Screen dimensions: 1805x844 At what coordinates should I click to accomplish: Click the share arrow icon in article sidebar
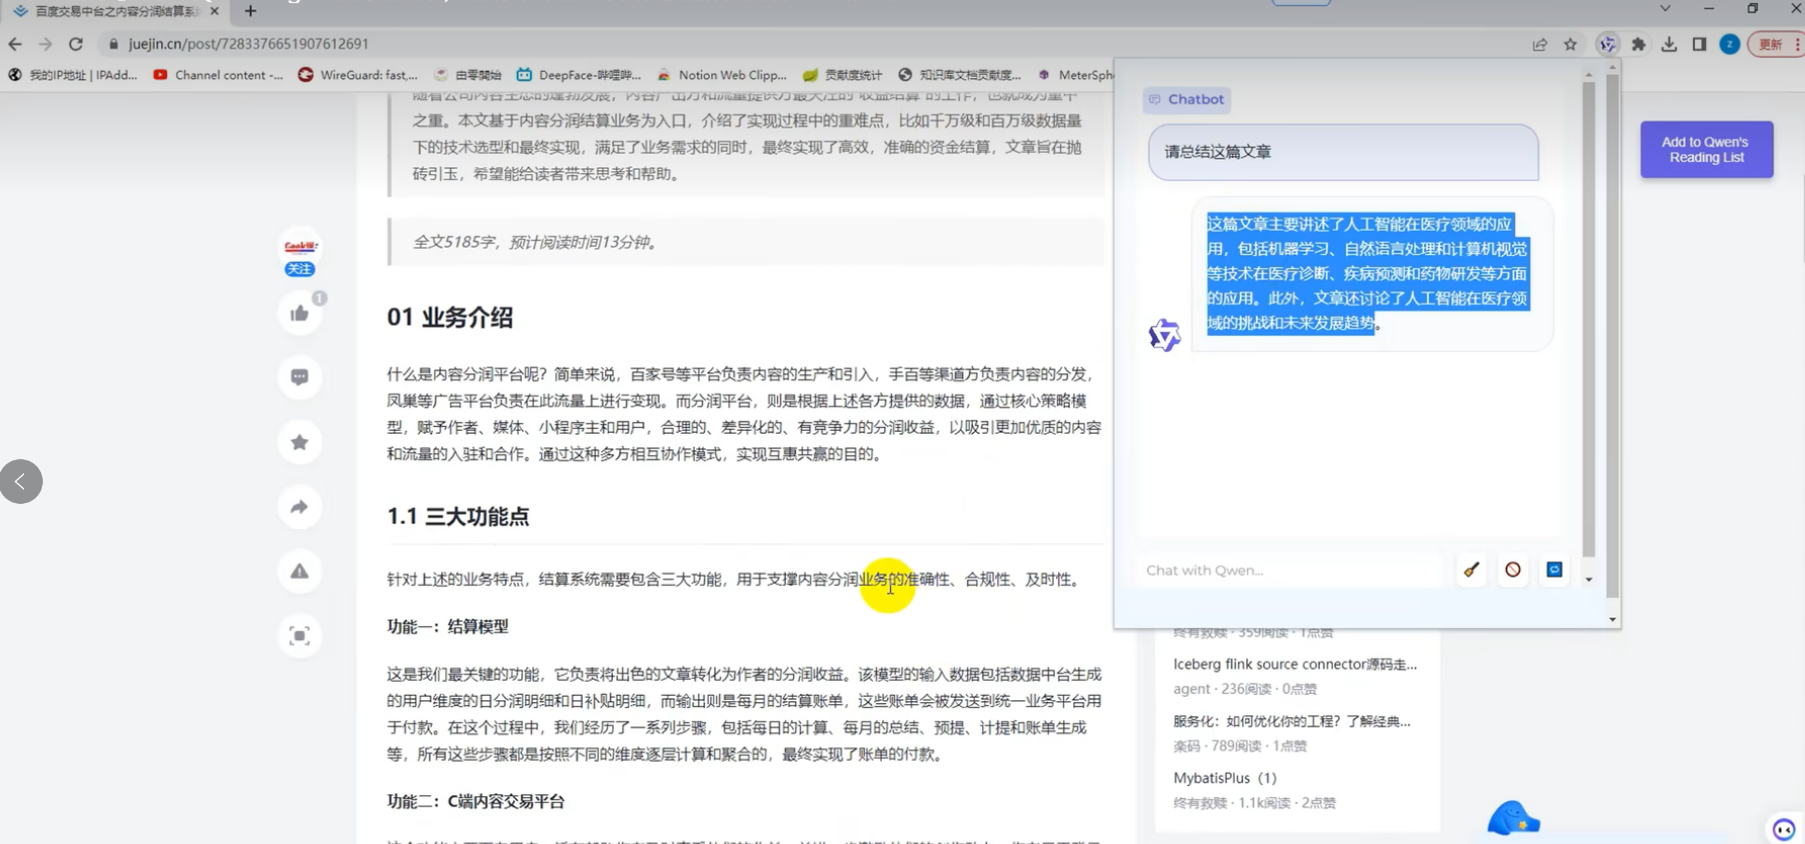(299, 507)
